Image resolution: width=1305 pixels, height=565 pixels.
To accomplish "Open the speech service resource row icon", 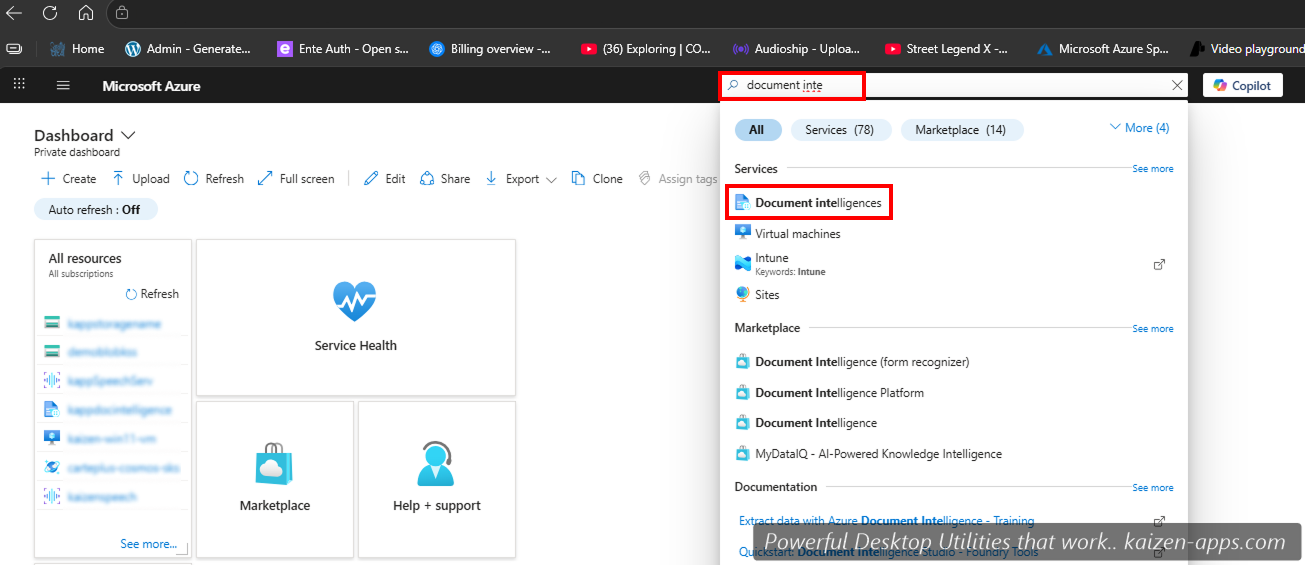I will 52,381.
